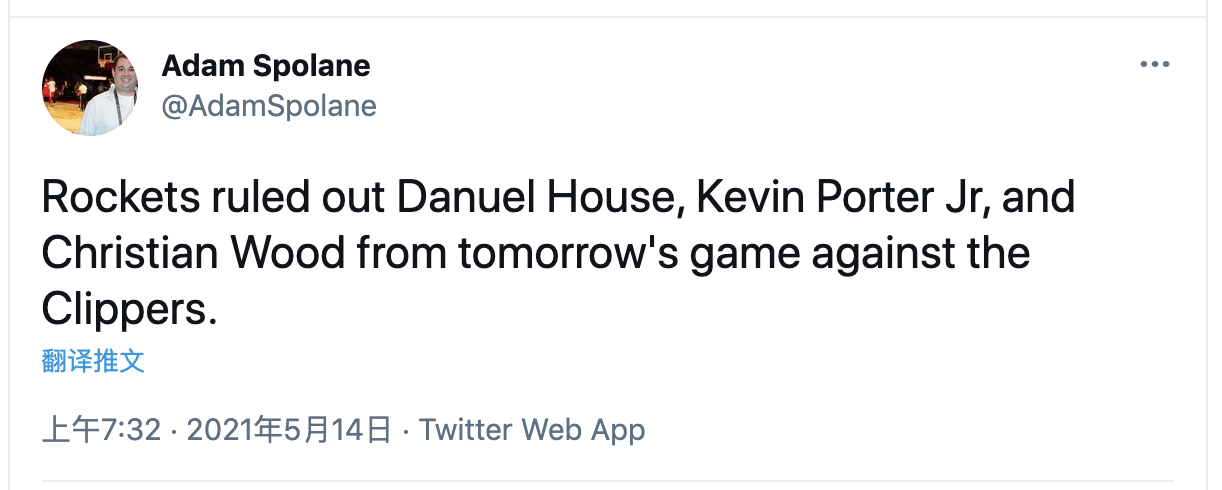
Task: Click the 2021年5月14日 date
Action: pos(288,430)
